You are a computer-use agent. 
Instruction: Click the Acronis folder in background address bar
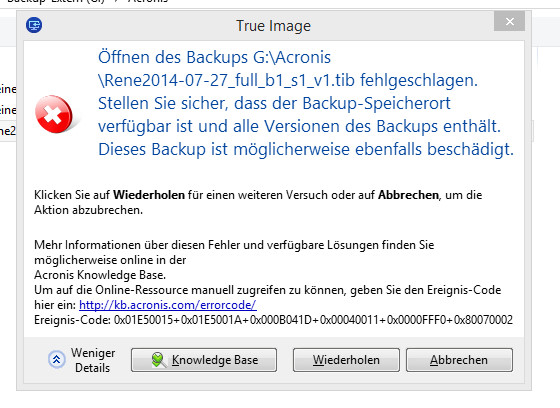point(148,1)
